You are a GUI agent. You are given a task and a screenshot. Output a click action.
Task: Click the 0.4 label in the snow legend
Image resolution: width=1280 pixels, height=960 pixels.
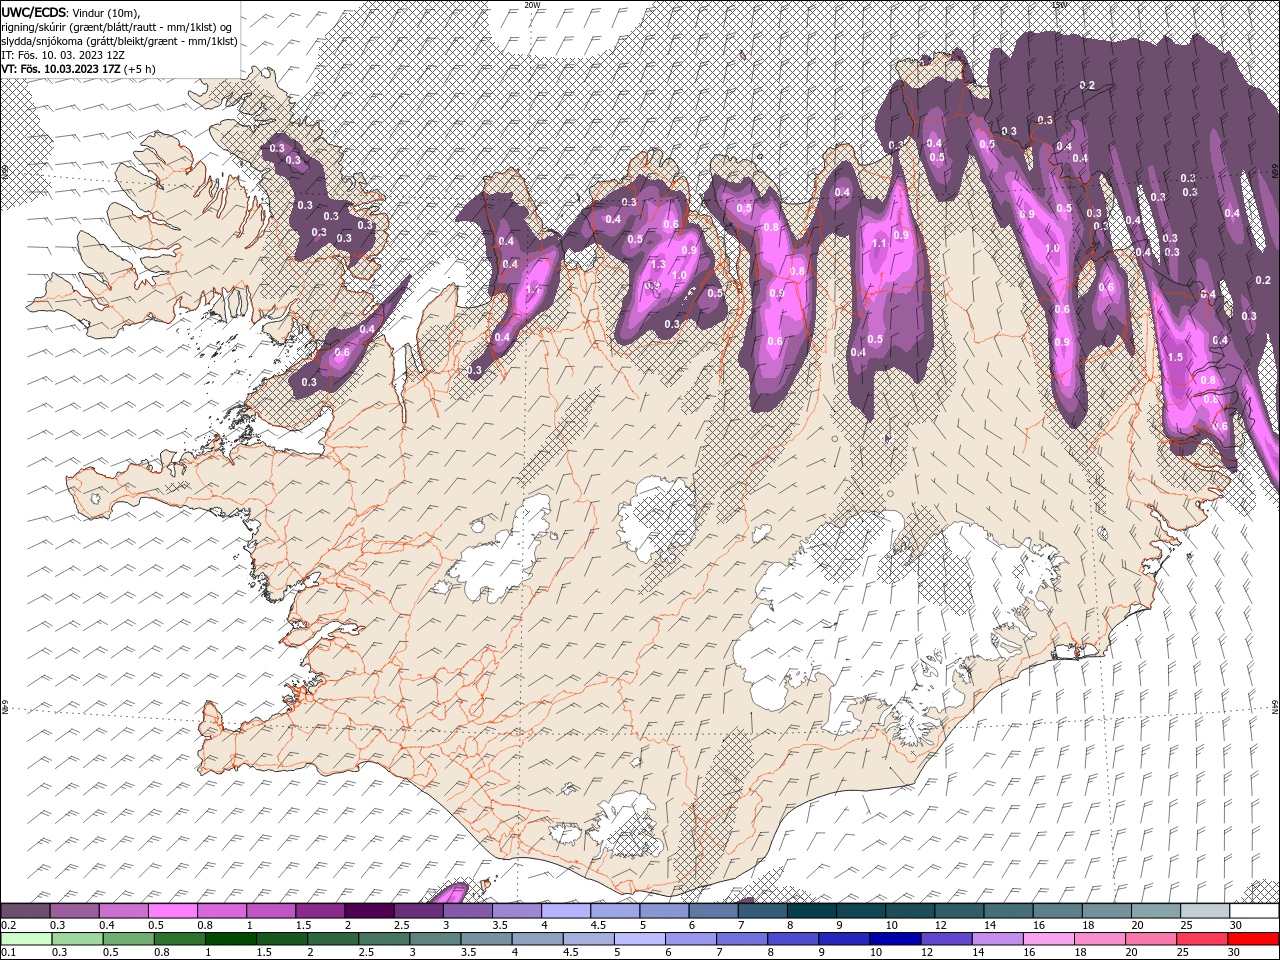(x=106, y=925)
